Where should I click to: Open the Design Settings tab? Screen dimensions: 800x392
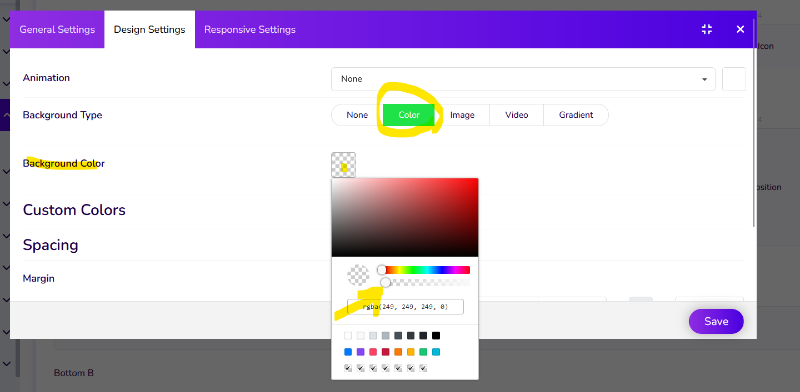click(x=149, y=30)
